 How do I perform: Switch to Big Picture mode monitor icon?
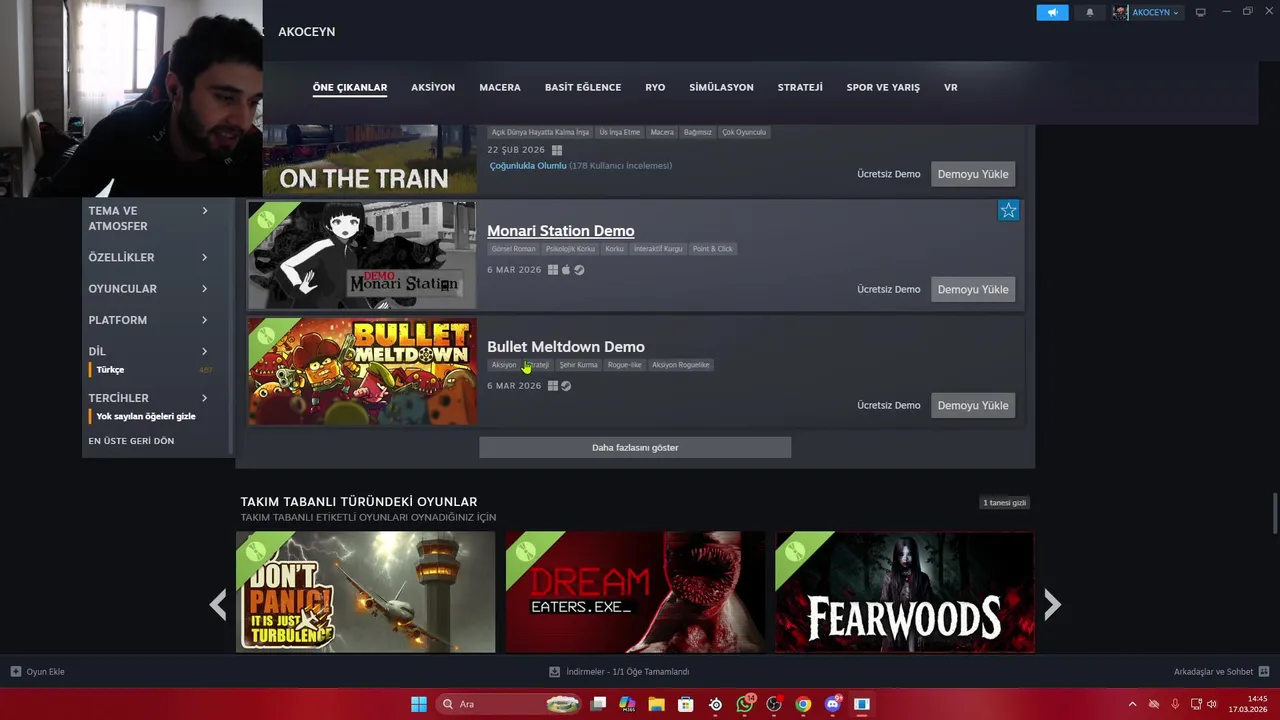click(x=1200, y=12)
